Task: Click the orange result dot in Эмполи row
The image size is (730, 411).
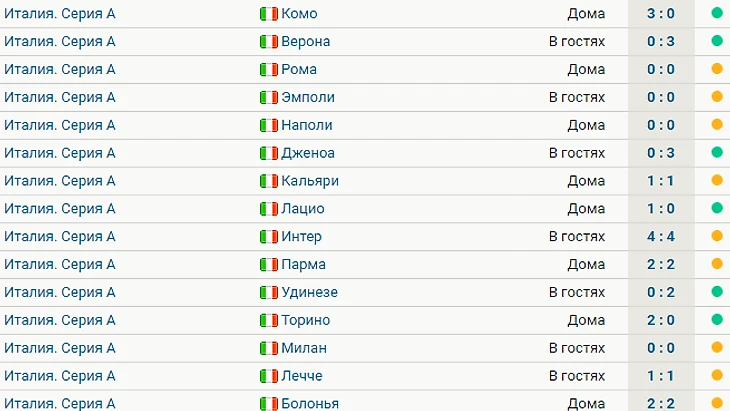Action: pos(717,98)
